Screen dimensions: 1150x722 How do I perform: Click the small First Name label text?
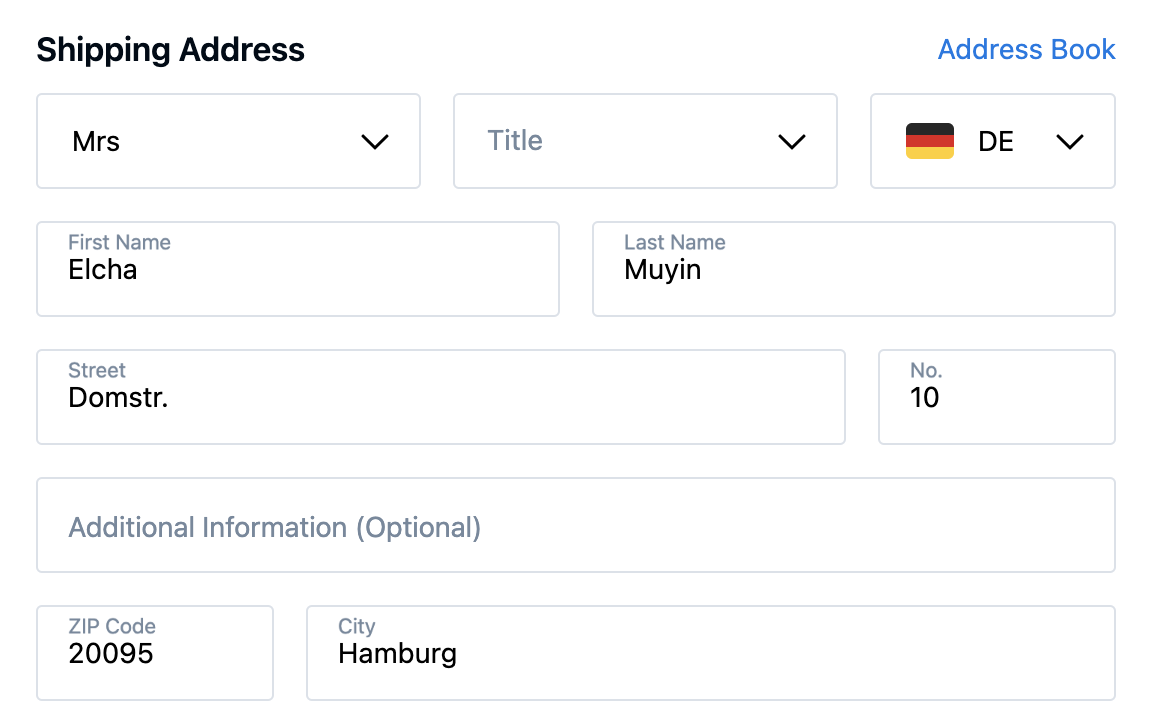[x=119, y=242]
